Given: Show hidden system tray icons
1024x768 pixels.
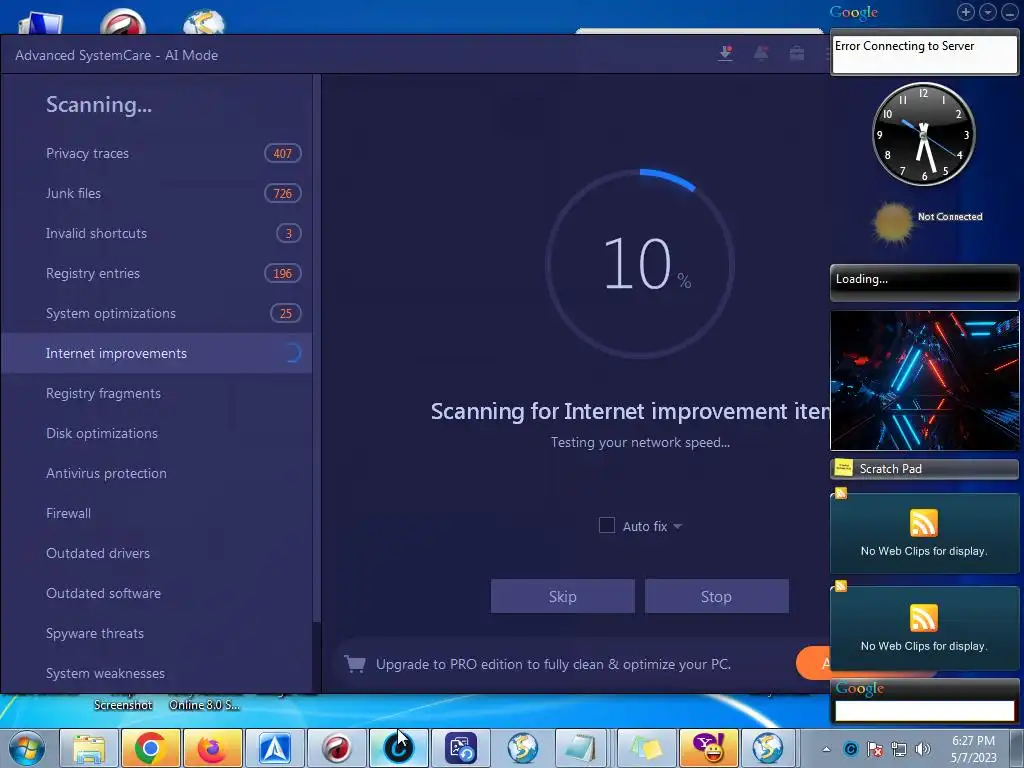Looking at the screenshot, I should (x=826, y=749).
